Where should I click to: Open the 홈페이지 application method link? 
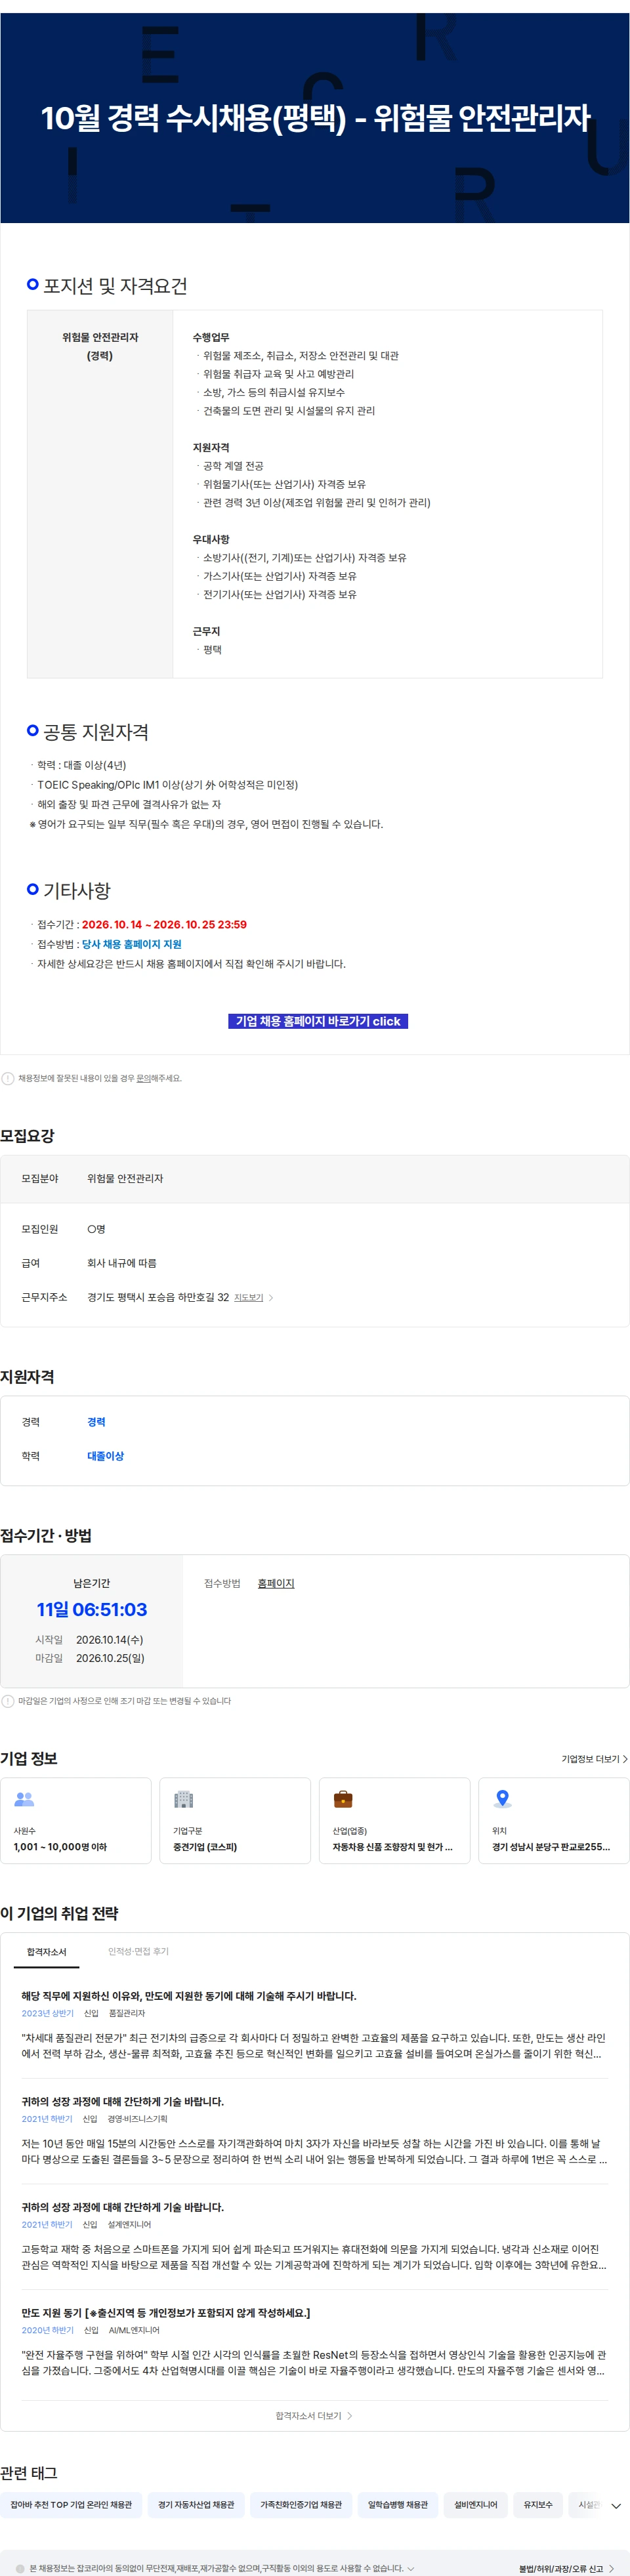(276, 1583)
